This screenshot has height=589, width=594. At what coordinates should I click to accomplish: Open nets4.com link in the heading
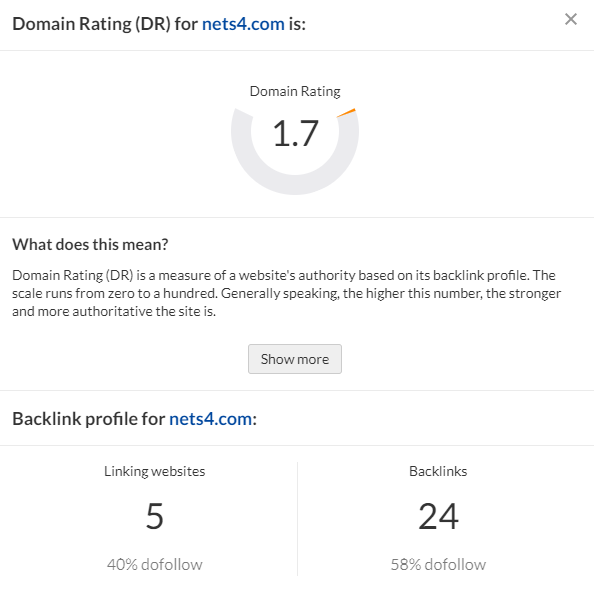(243, 24)
